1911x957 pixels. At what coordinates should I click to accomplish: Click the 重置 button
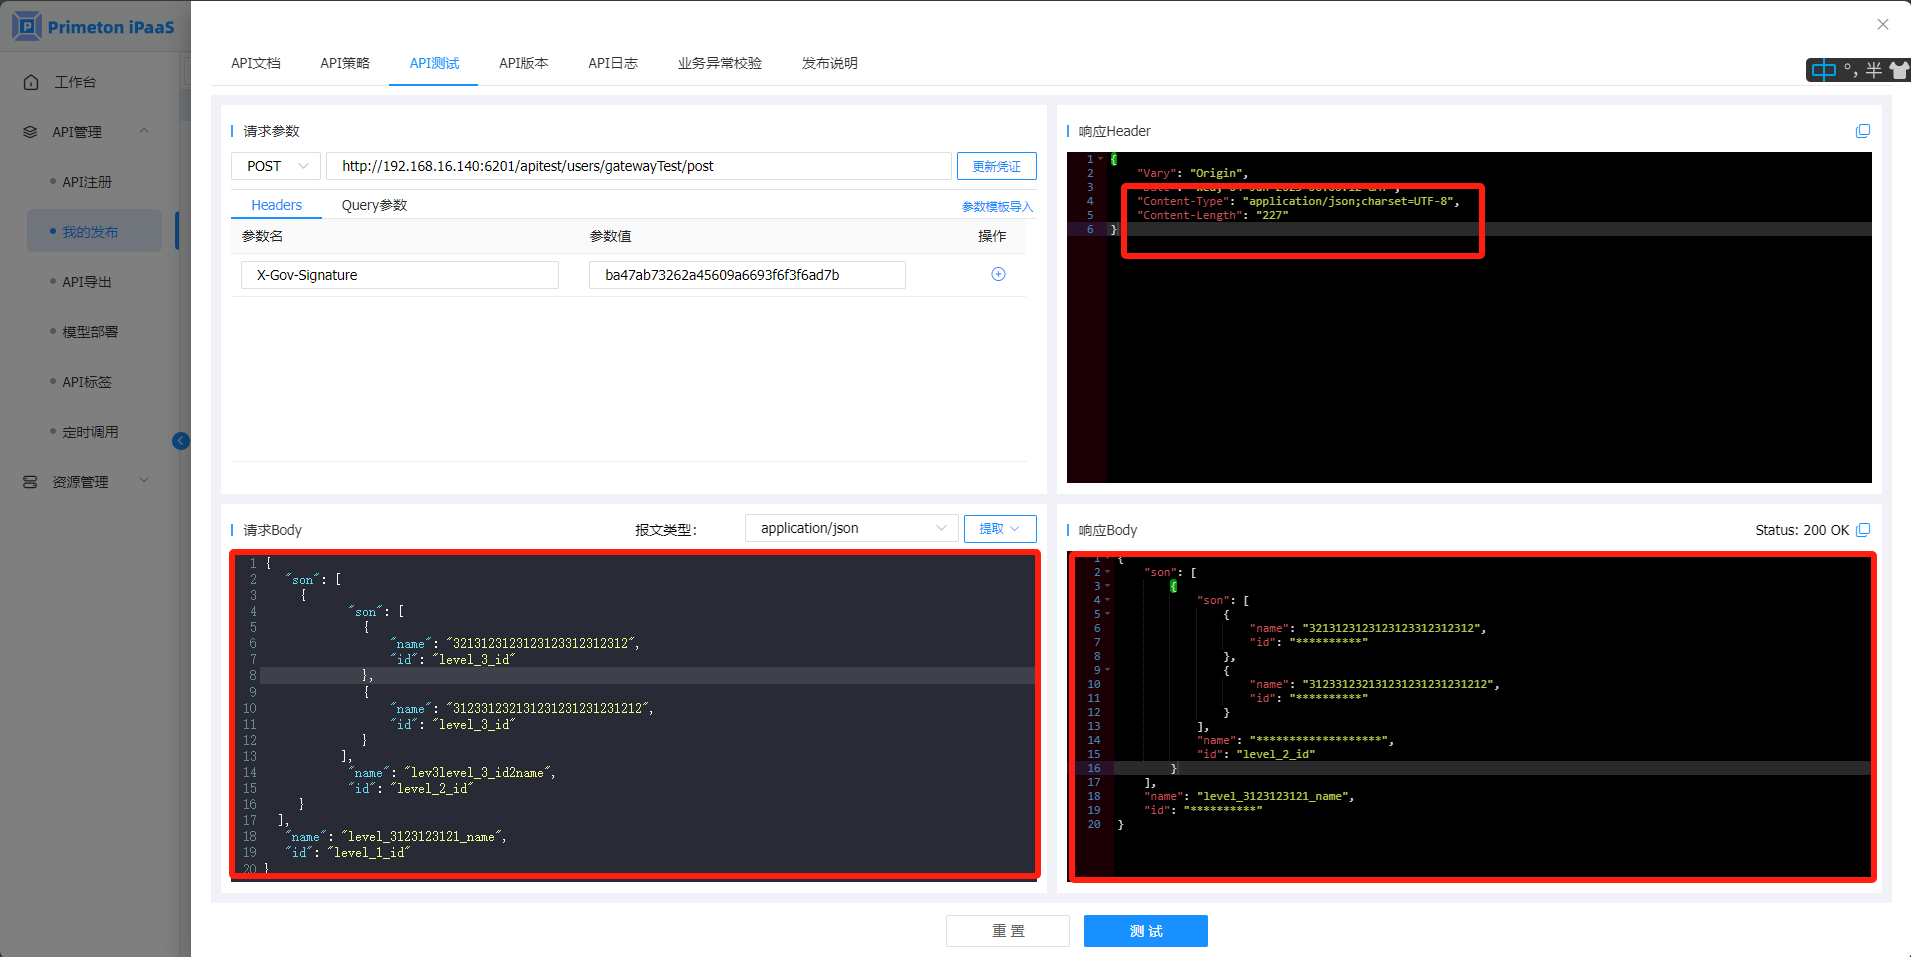tap(1007, 931)
